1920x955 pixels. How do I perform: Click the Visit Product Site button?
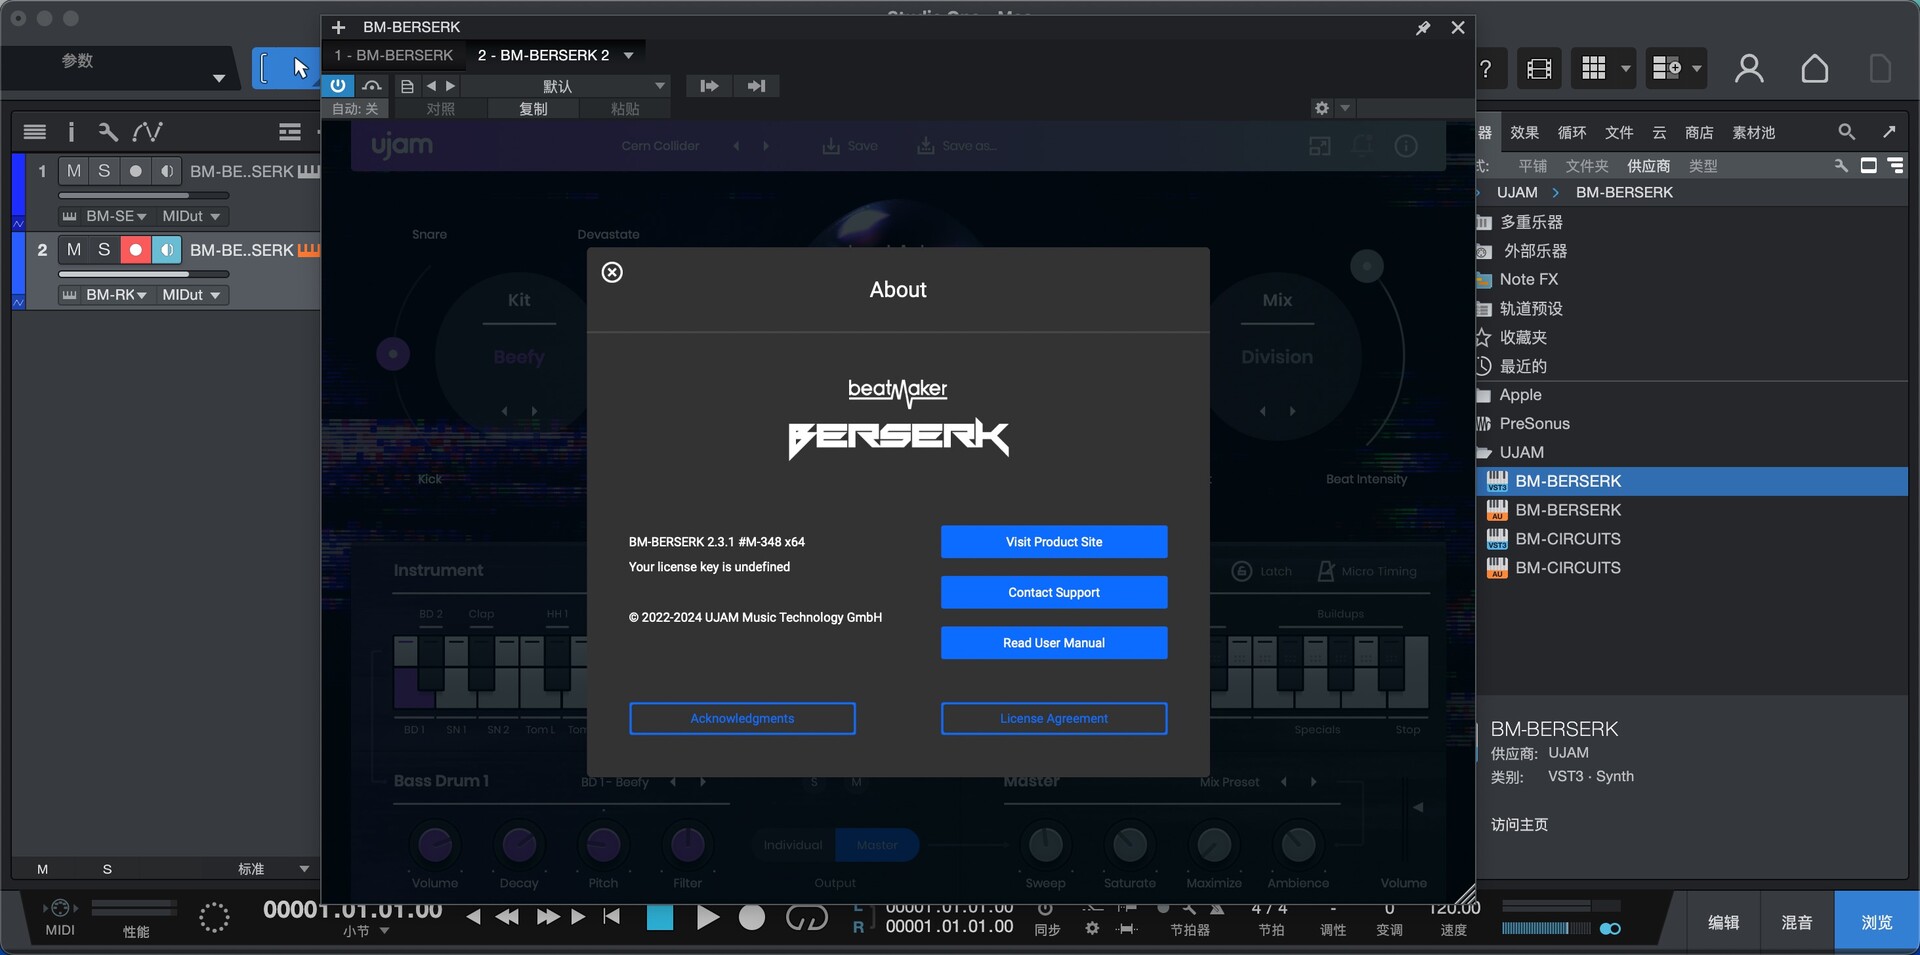coord(1054,542)
